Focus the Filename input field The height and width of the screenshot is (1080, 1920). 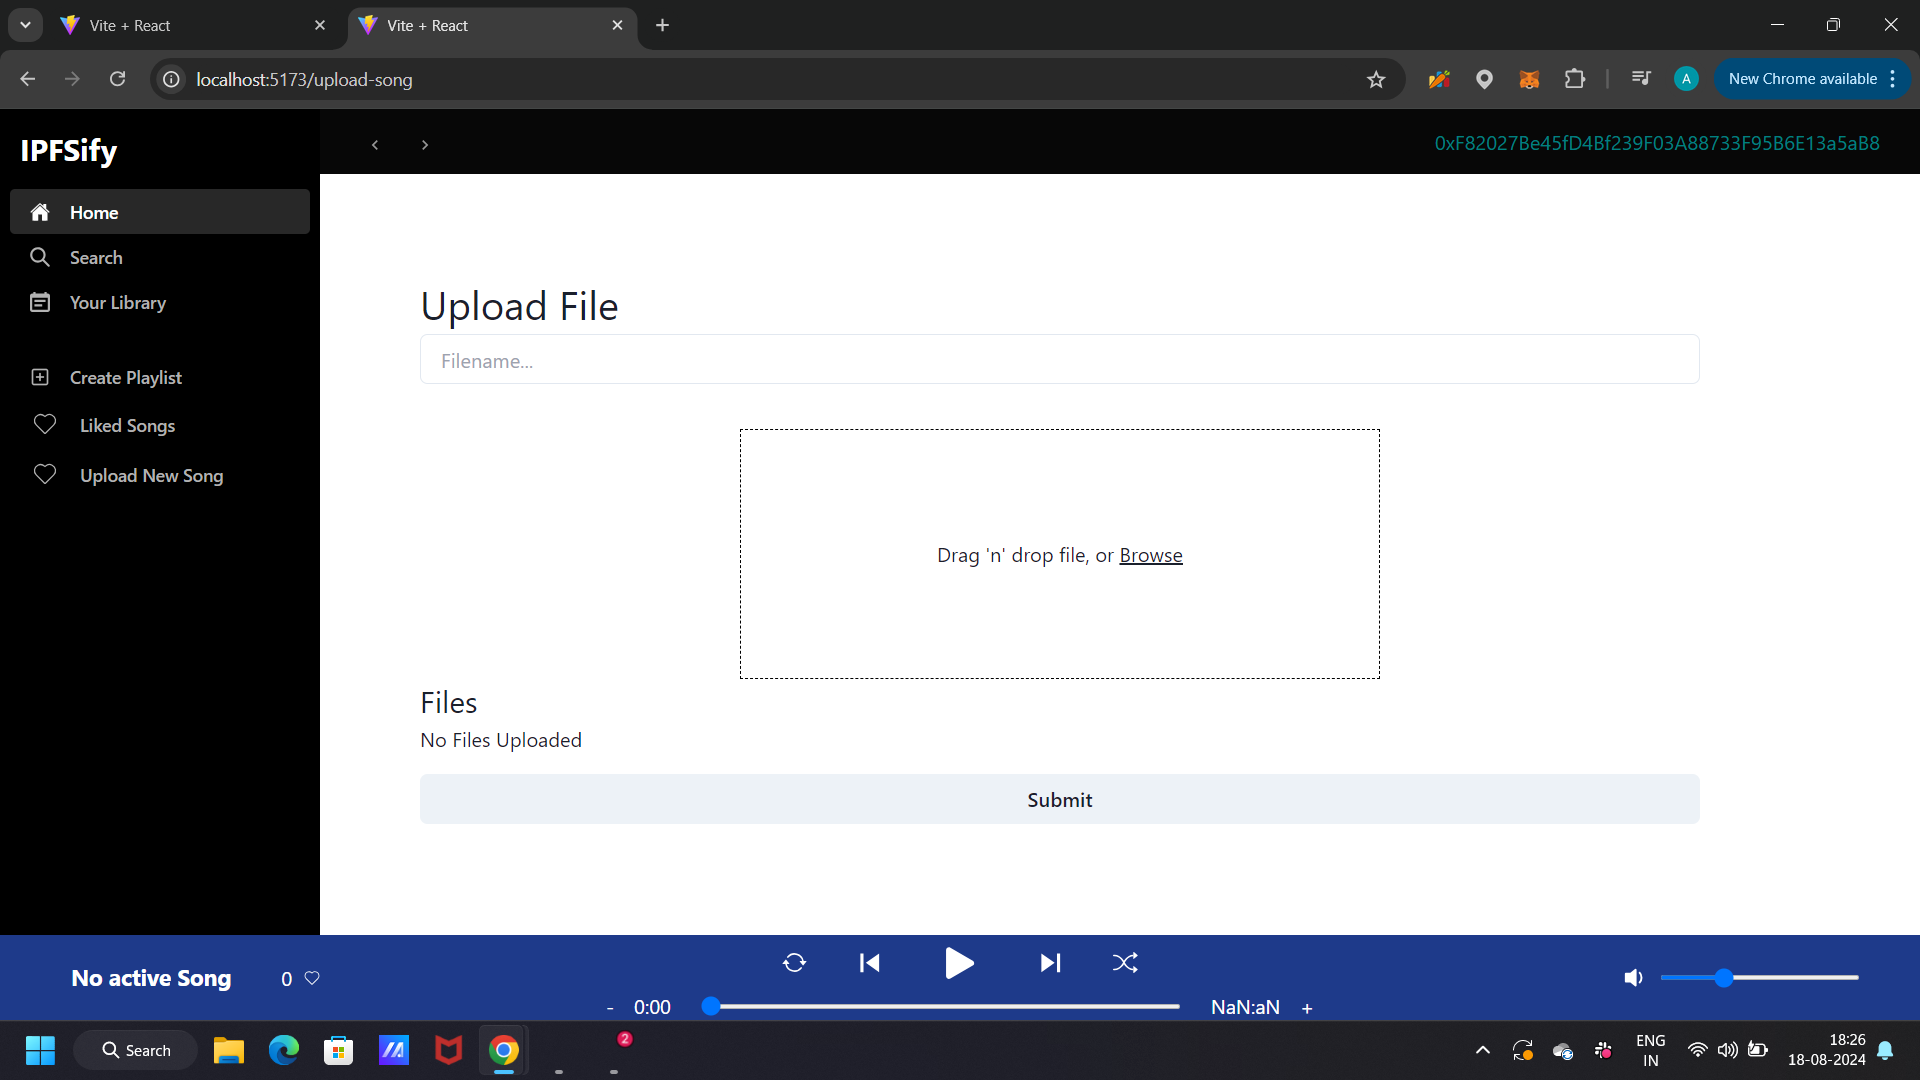(x=1059, y=360)
